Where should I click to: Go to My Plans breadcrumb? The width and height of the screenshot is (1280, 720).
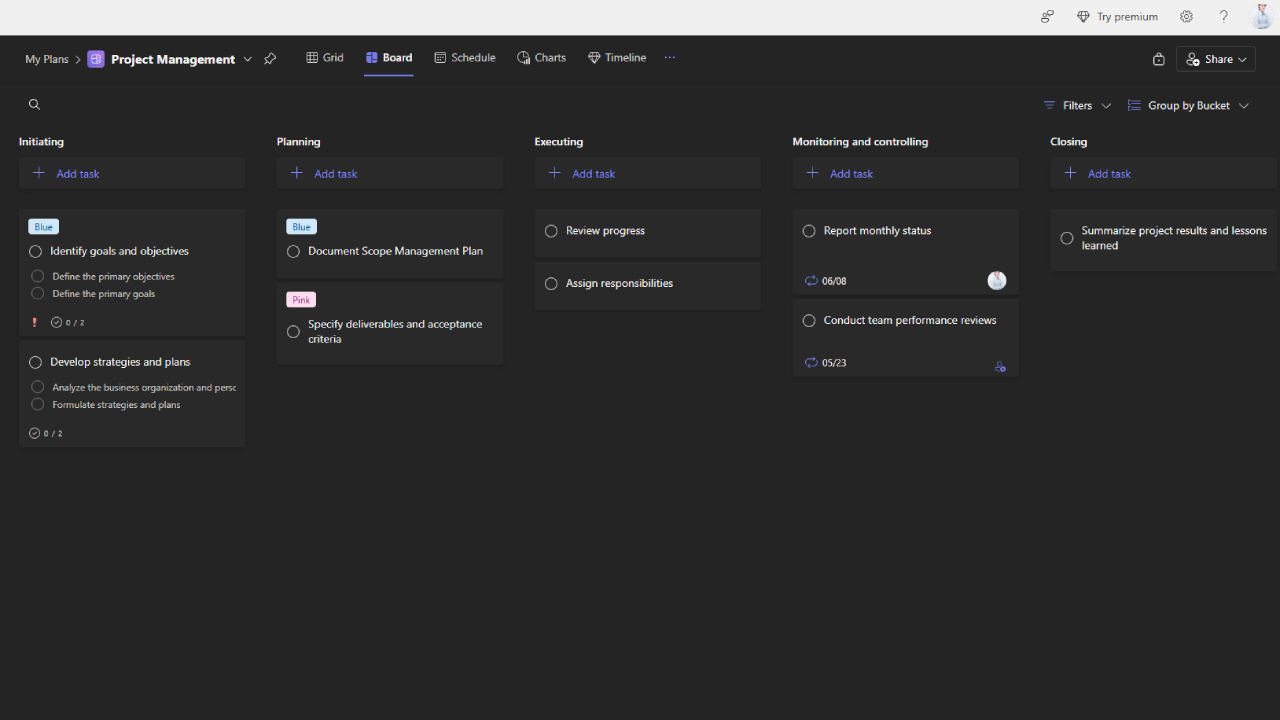[47, 59]
